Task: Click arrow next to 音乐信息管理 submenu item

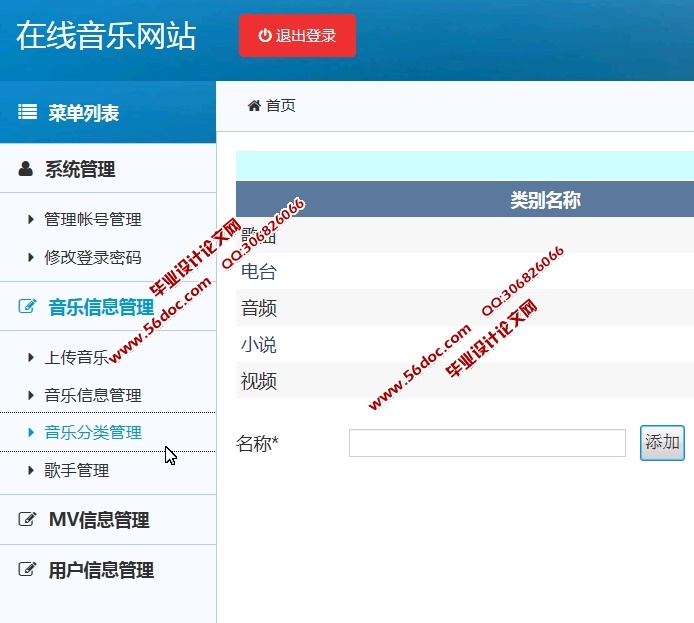Action: (x=31, y=395)
